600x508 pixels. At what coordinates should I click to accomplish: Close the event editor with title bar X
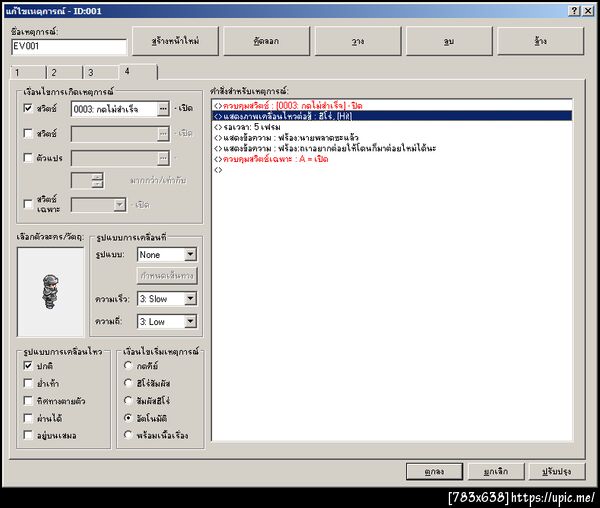[588, 11]
